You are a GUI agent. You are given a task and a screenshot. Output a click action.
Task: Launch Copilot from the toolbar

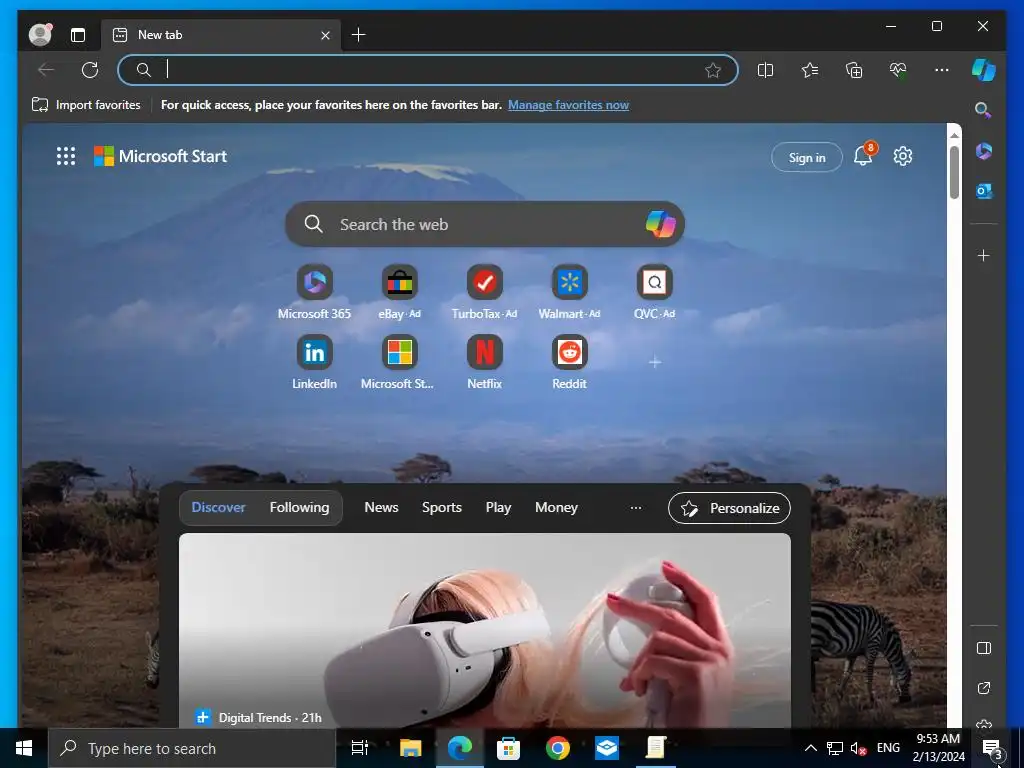[x=984, y=70]
